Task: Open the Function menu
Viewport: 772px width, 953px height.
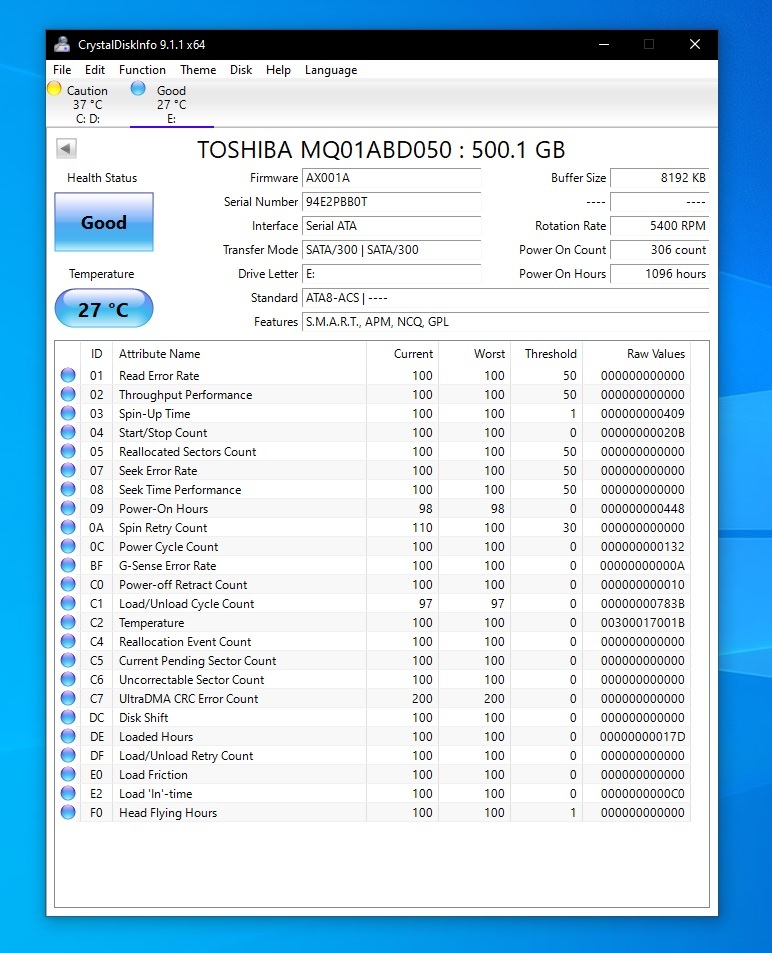Action: pyautogui.click(x=142, y=70)
